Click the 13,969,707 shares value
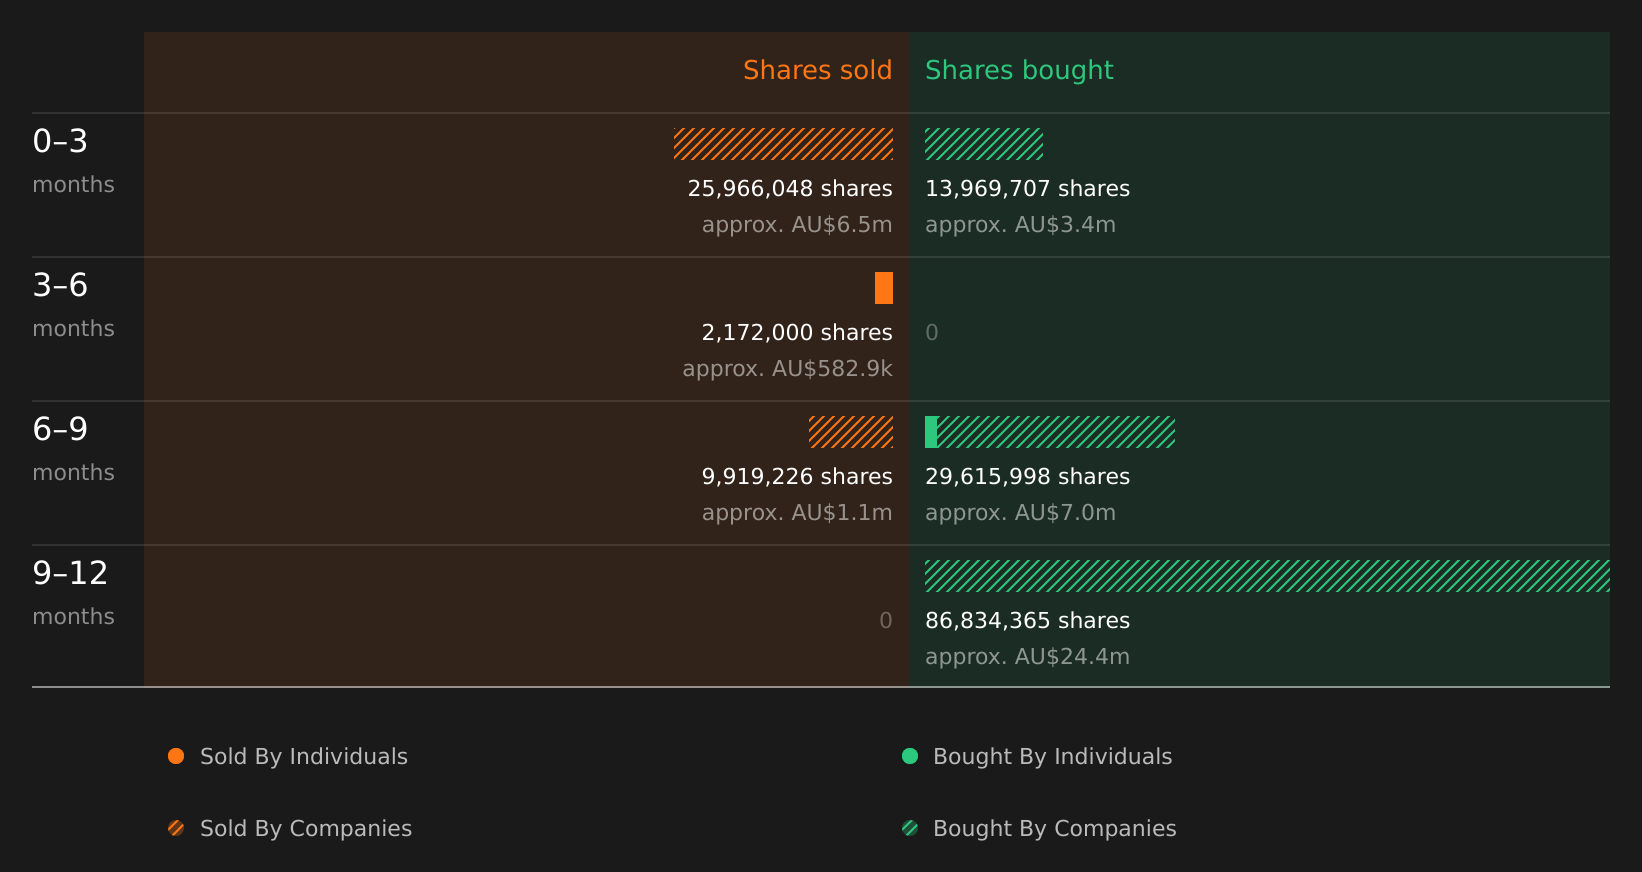Image resolution: width=1642 pixels, height=872 pixels. click(x=1027, y=189)
